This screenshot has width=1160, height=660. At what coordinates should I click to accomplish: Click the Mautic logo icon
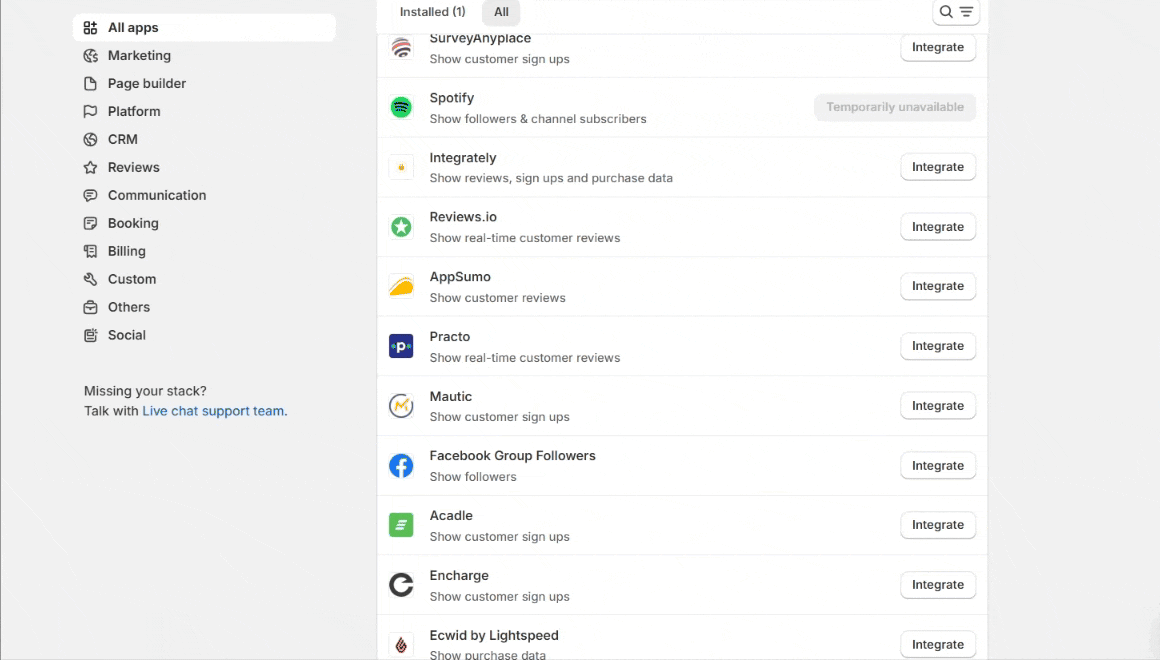pyautogui.click(x=401, y=406)
